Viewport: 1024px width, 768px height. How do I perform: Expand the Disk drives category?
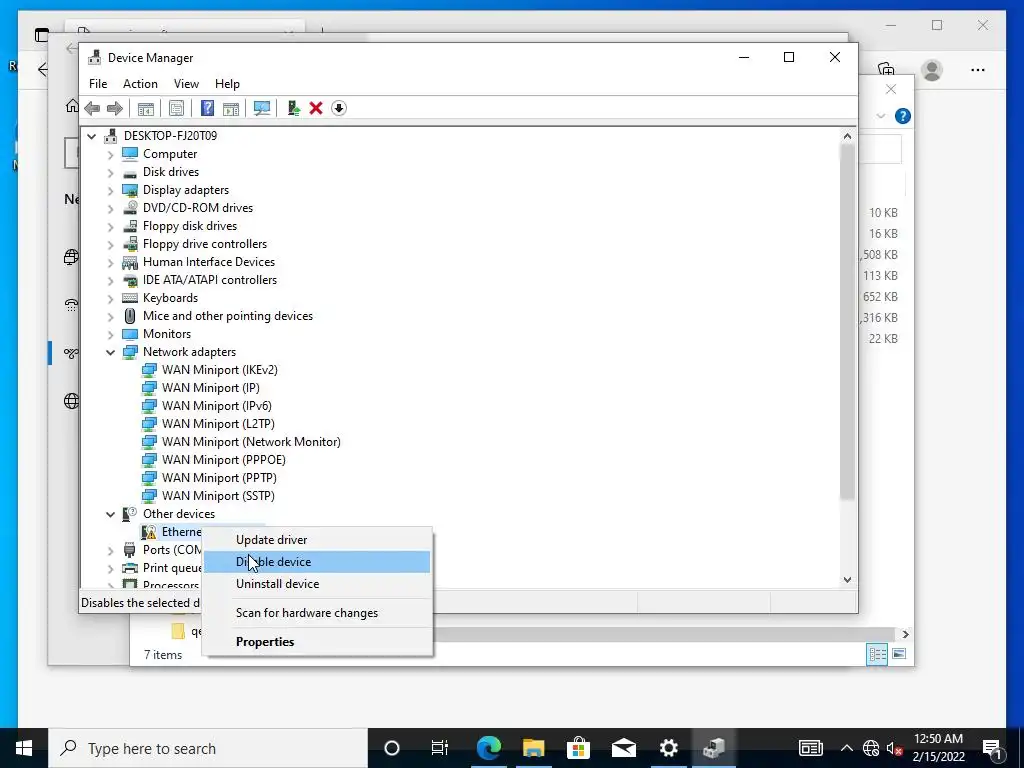(110, 172)
